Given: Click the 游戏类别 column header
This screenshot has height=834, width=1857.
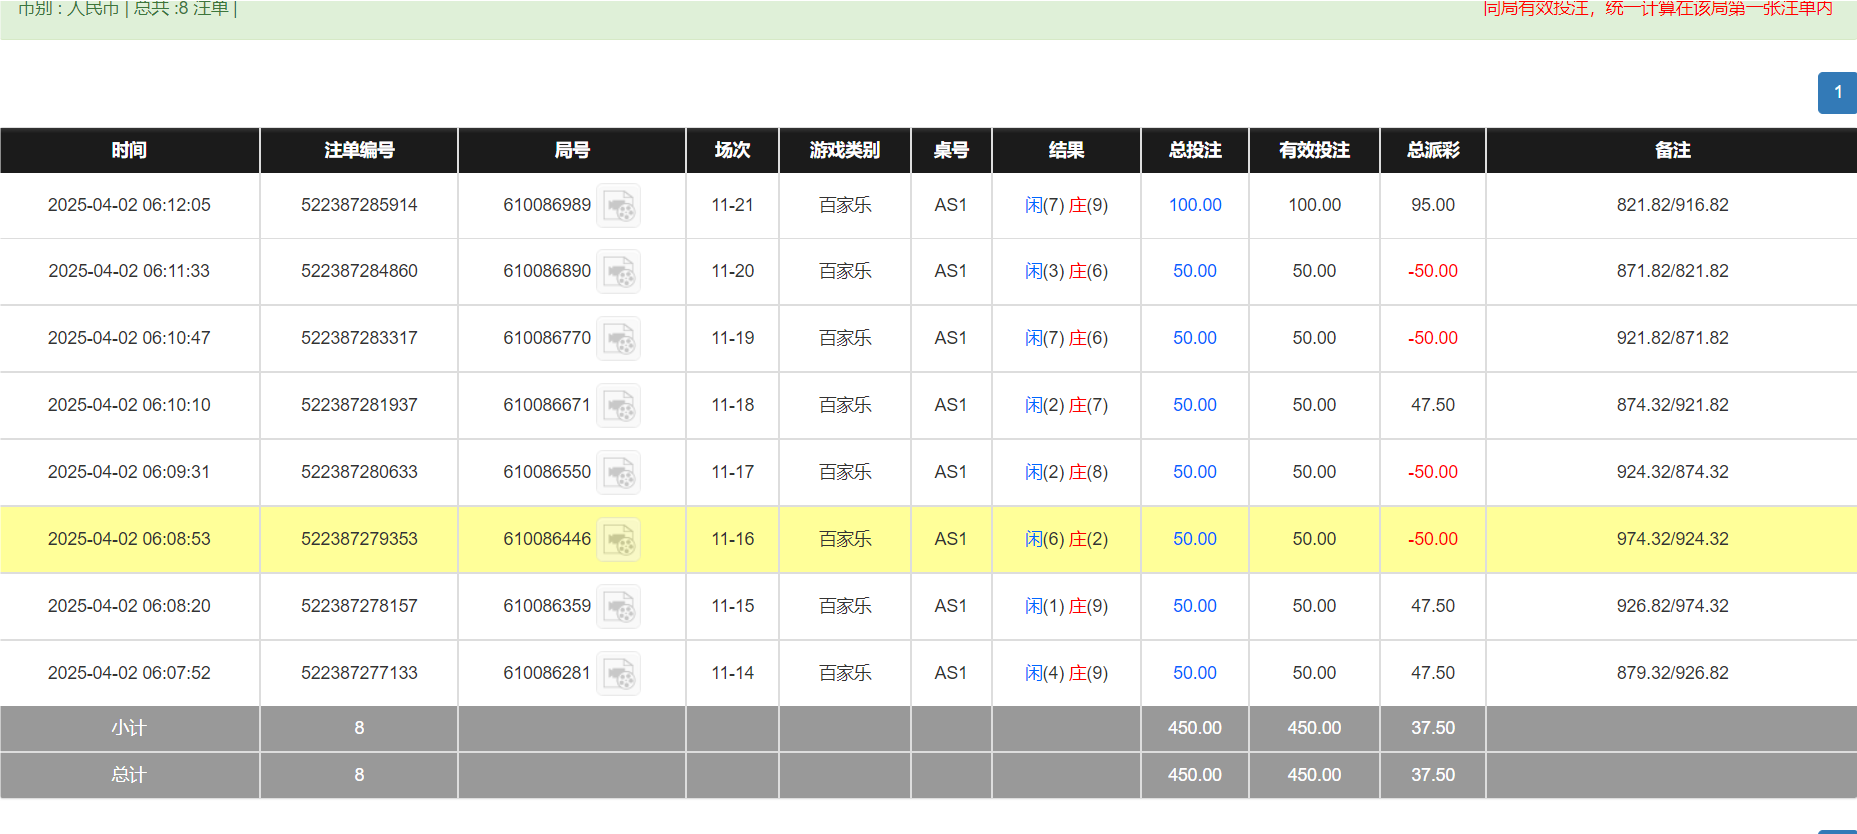Looking at the screenshot, I should (x=844, y=150).
